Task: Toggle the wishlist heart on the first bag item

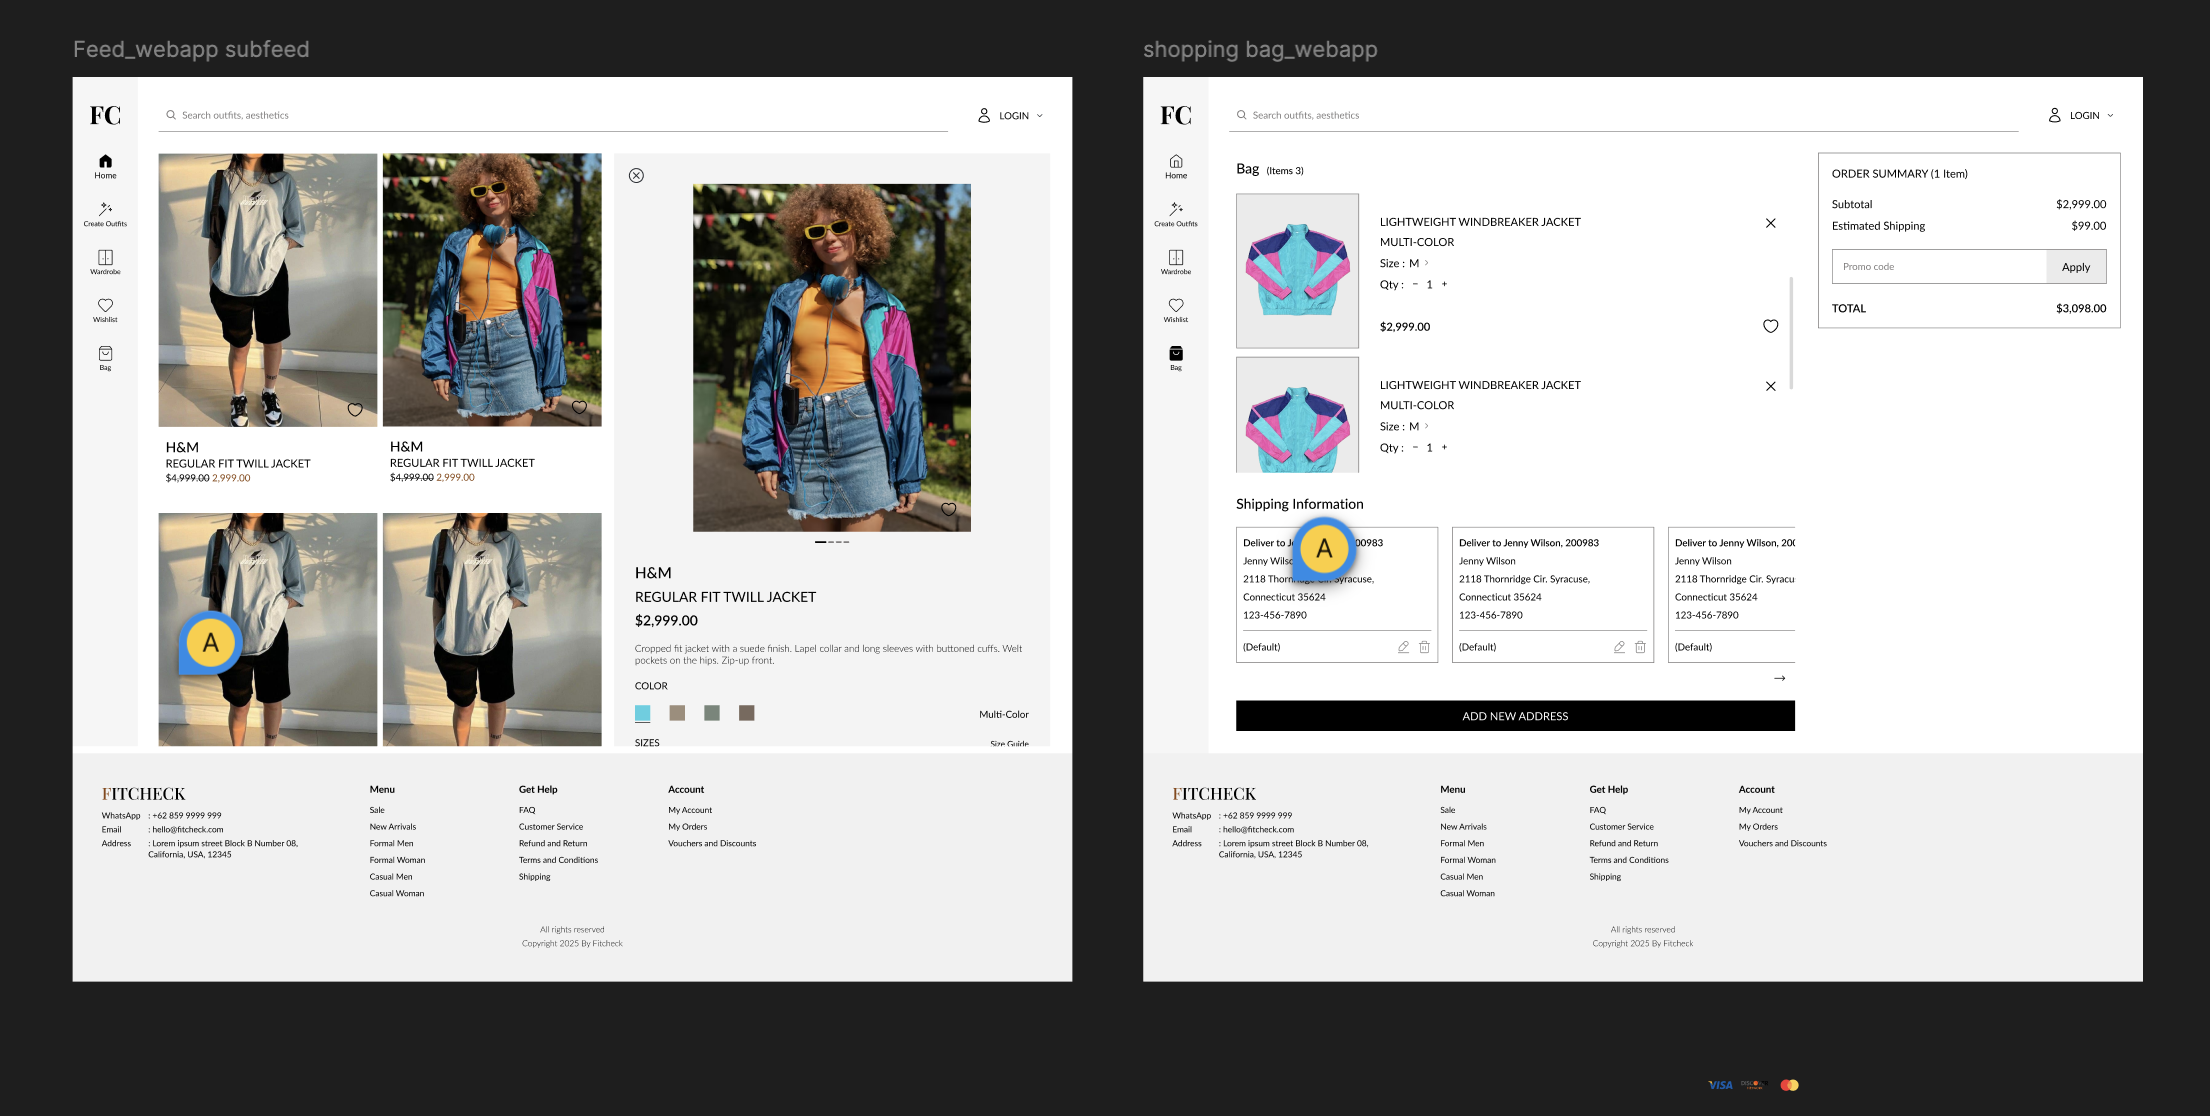Action: [x=1770, y=326]
